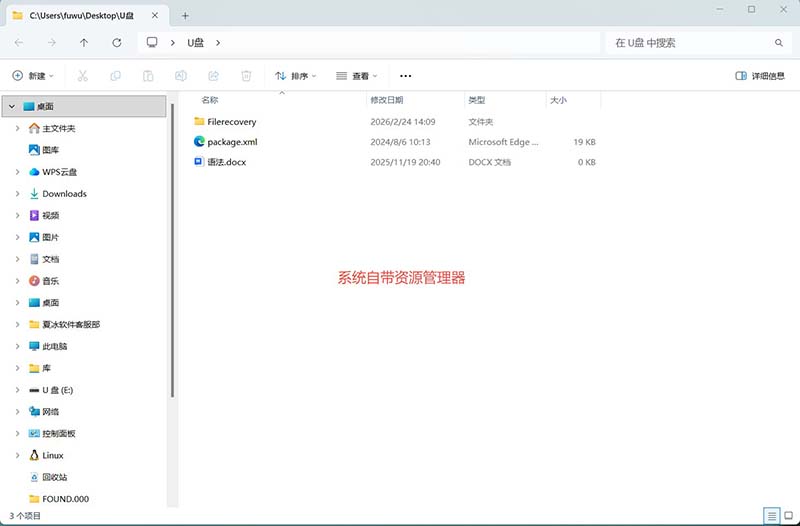The width and height of the screenshot is (800, 526).
Task: Go up one folder level
Action: point(84,43)
